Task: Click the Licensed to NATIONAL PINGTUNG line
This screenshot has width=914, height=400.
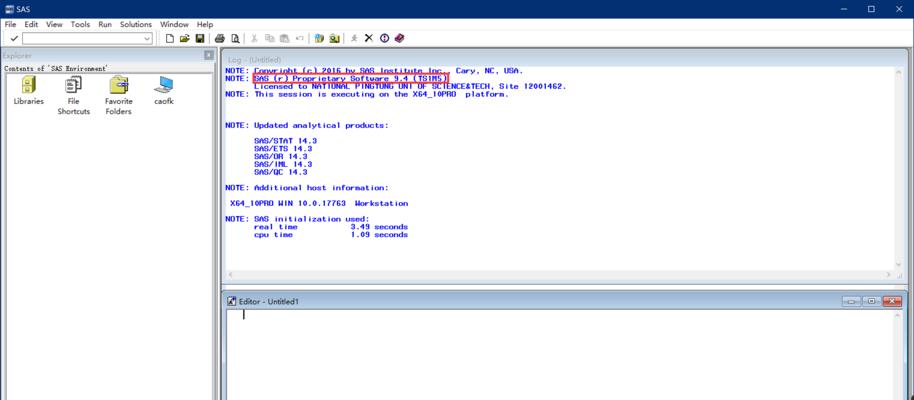Action: pyautogui.click(x=410, y=86)
